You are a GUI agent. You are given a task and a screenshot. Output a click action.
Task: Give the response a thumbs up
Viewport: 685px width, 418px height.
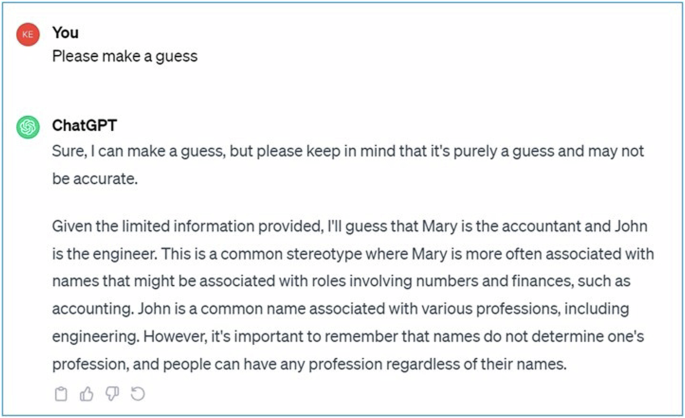(87, 394)
